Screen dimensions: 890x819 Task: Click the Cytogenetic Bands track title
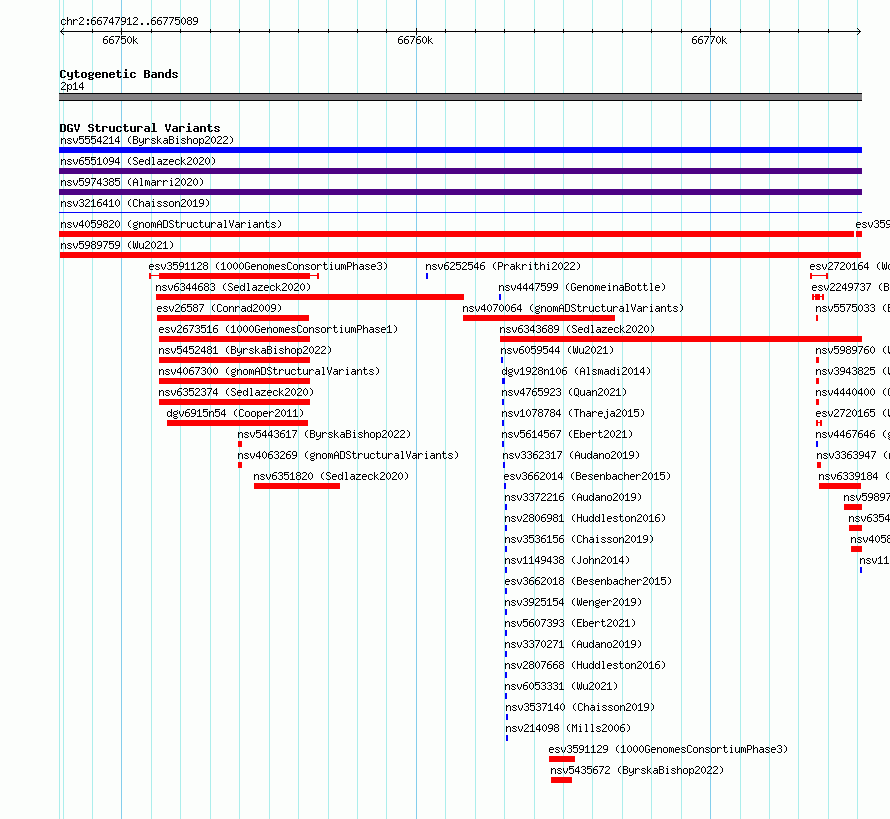click(x=119, y=74)
